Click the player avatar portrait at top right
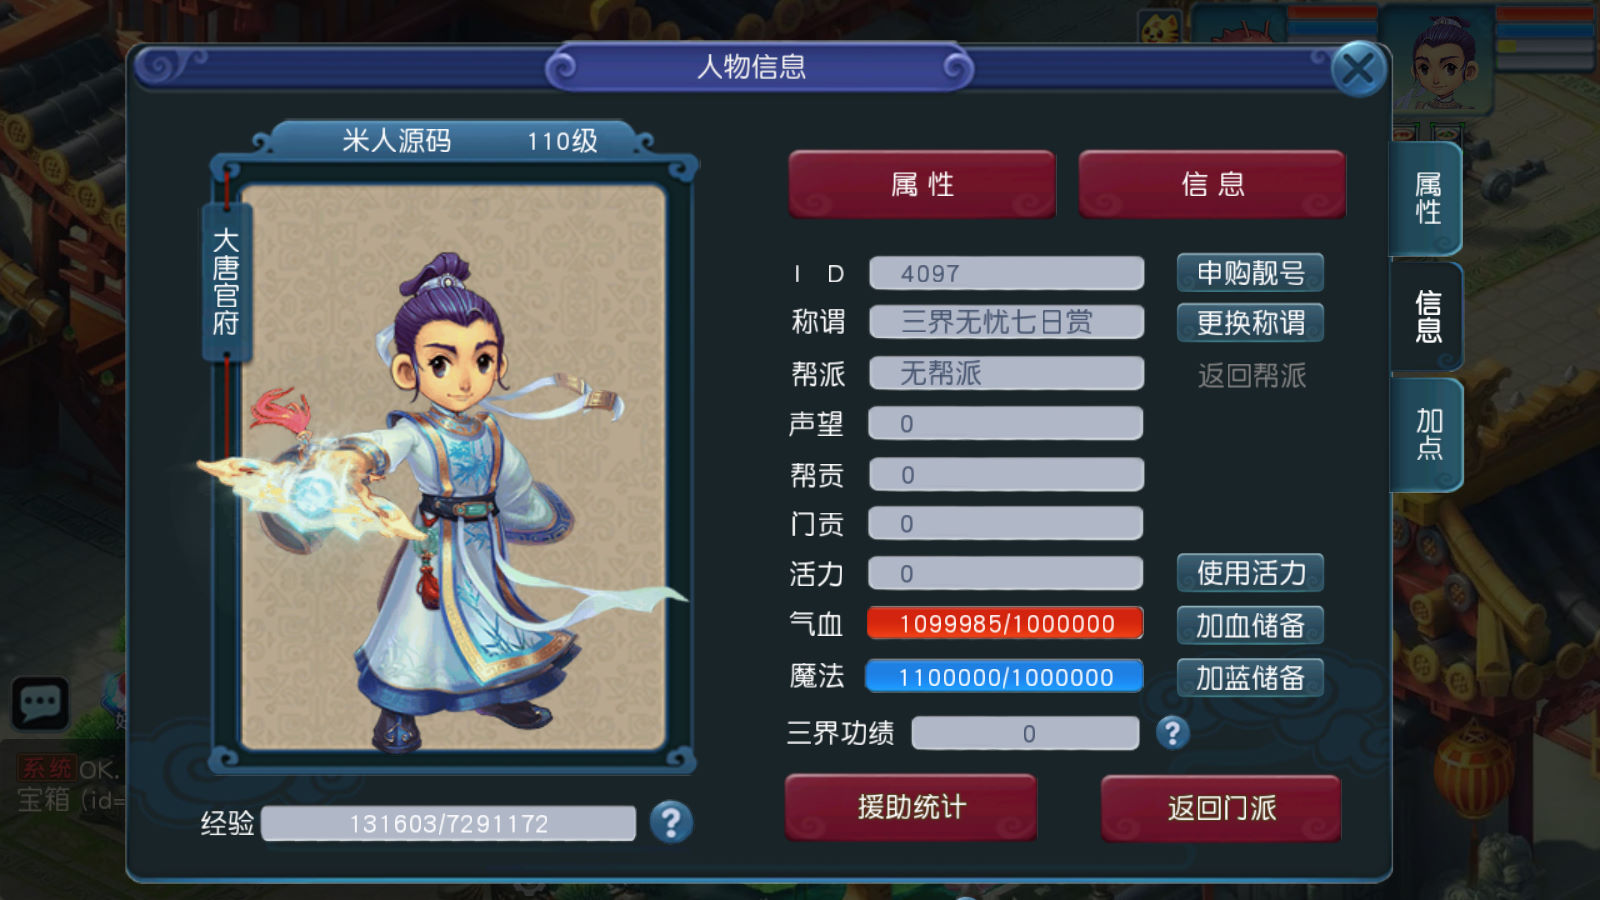This screenshot has width=1600, height=900. (1440, 60)
